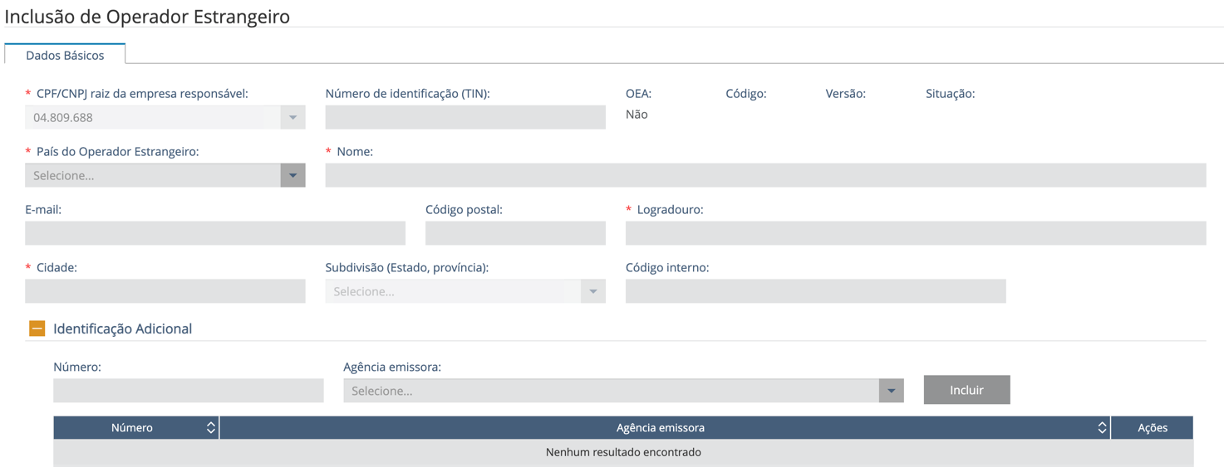The height and width of the screenshot is (468, 1224).
Task: Focus the Logradouro text field
Action: click(915, 233)
